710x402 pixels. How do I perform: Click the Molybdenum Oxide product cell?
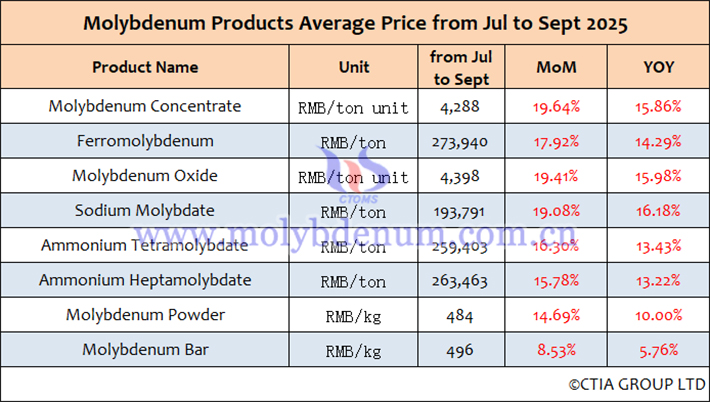145,176
